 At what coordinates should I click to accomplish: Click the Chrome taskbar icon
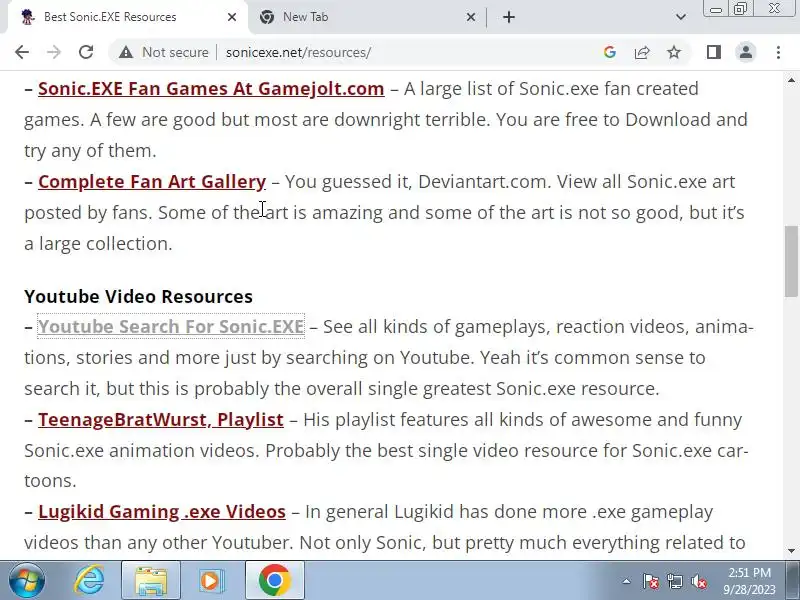[x=274, y=581]
